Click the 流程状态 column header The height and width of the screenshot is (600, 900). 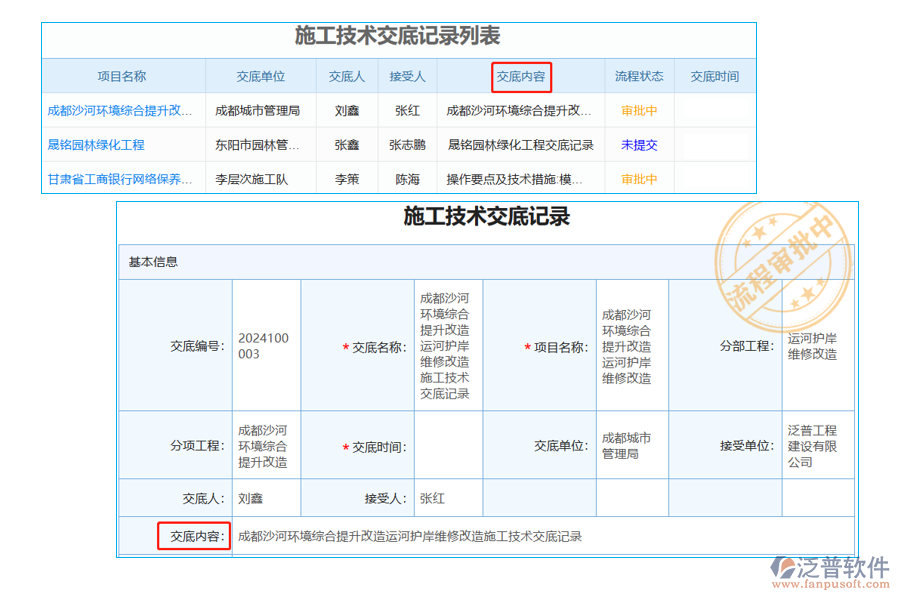[638, 76]
